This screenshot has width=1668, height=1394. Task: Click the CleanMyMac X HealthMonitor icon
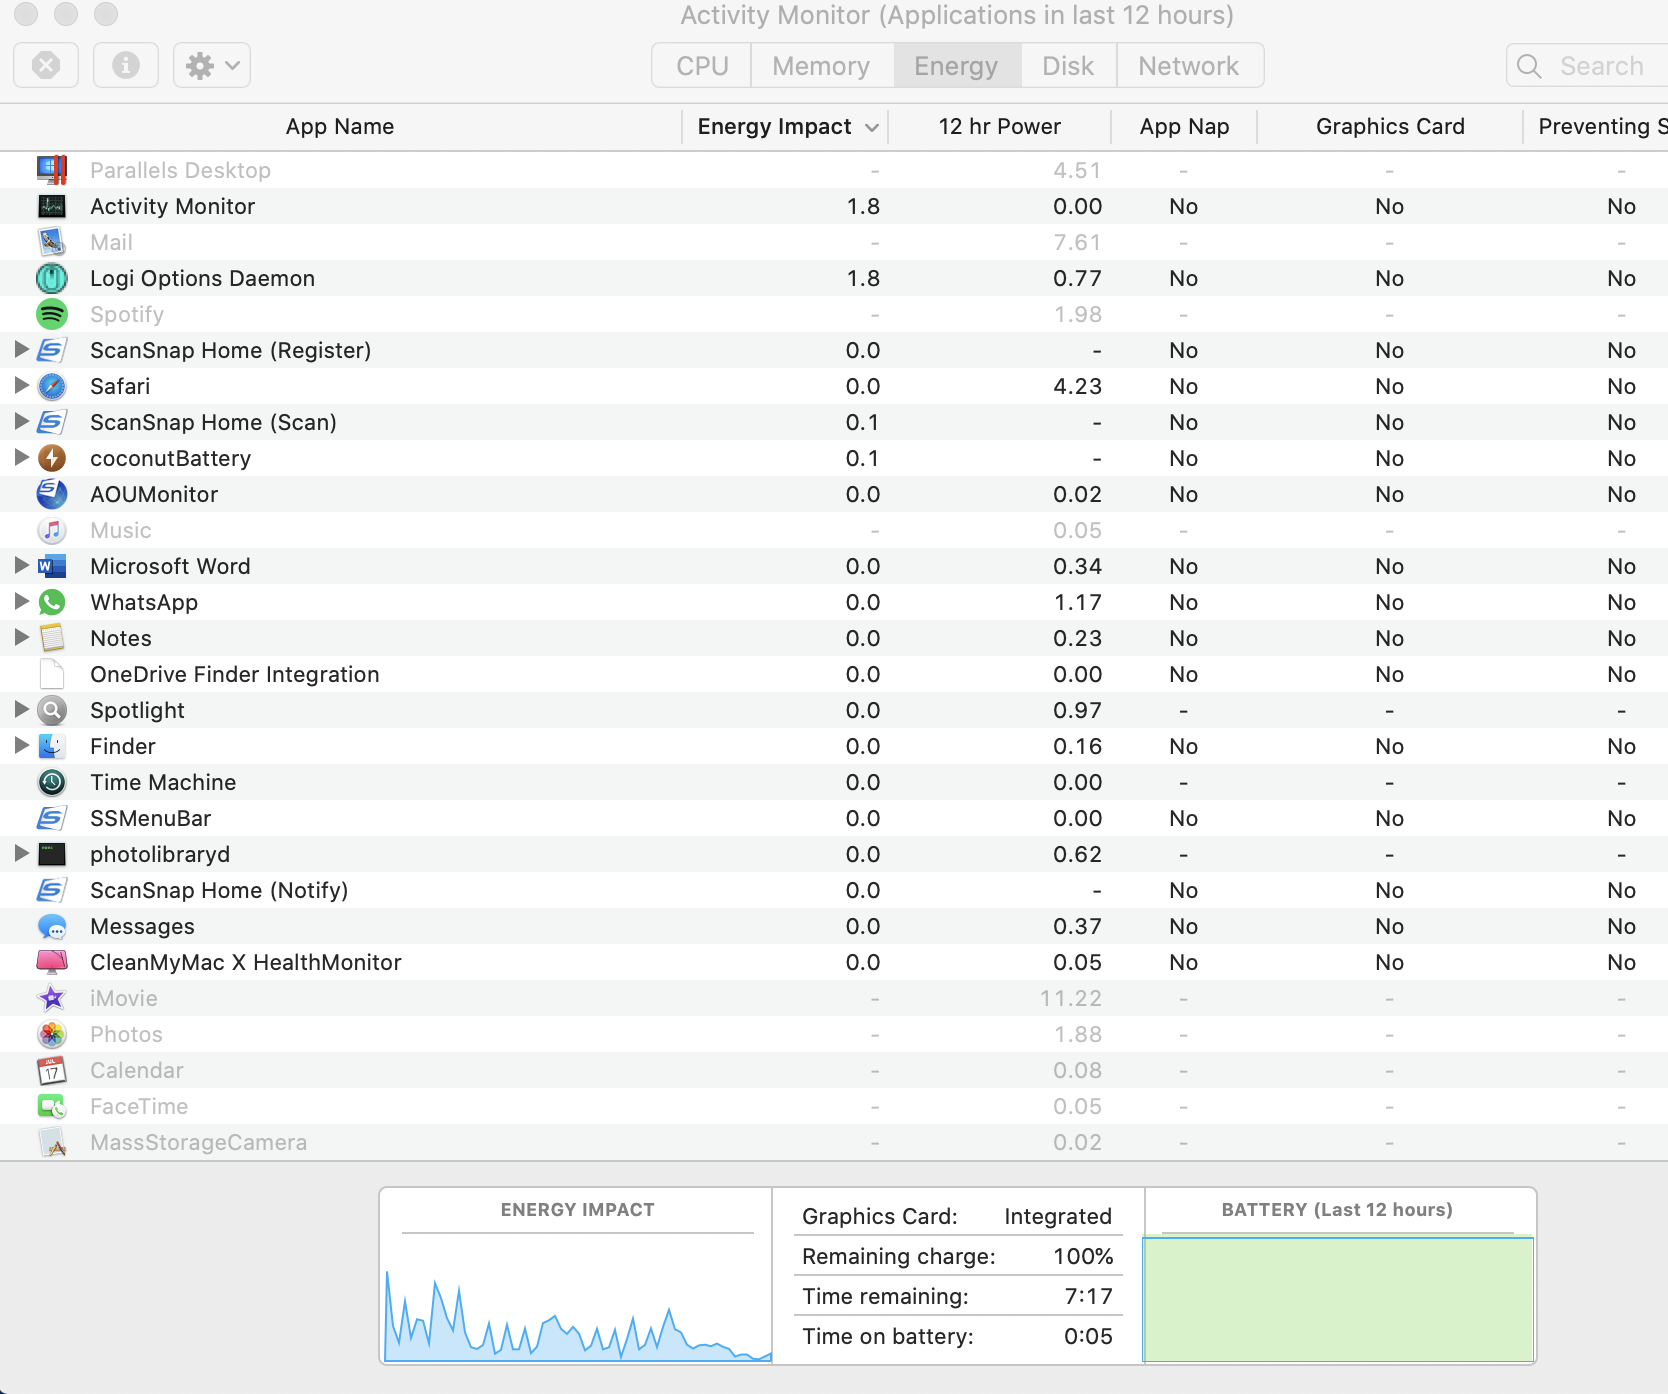pos(52,962)
